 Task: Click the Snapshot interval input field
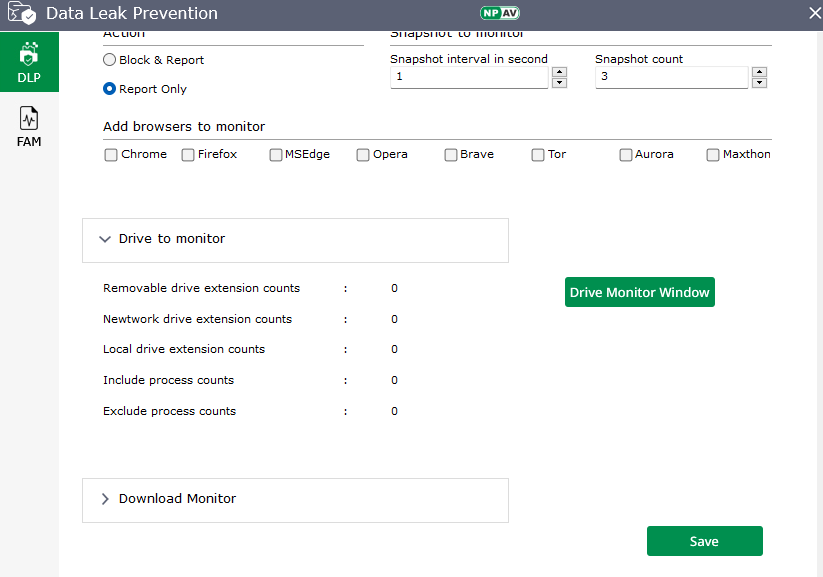coord(468,77)
